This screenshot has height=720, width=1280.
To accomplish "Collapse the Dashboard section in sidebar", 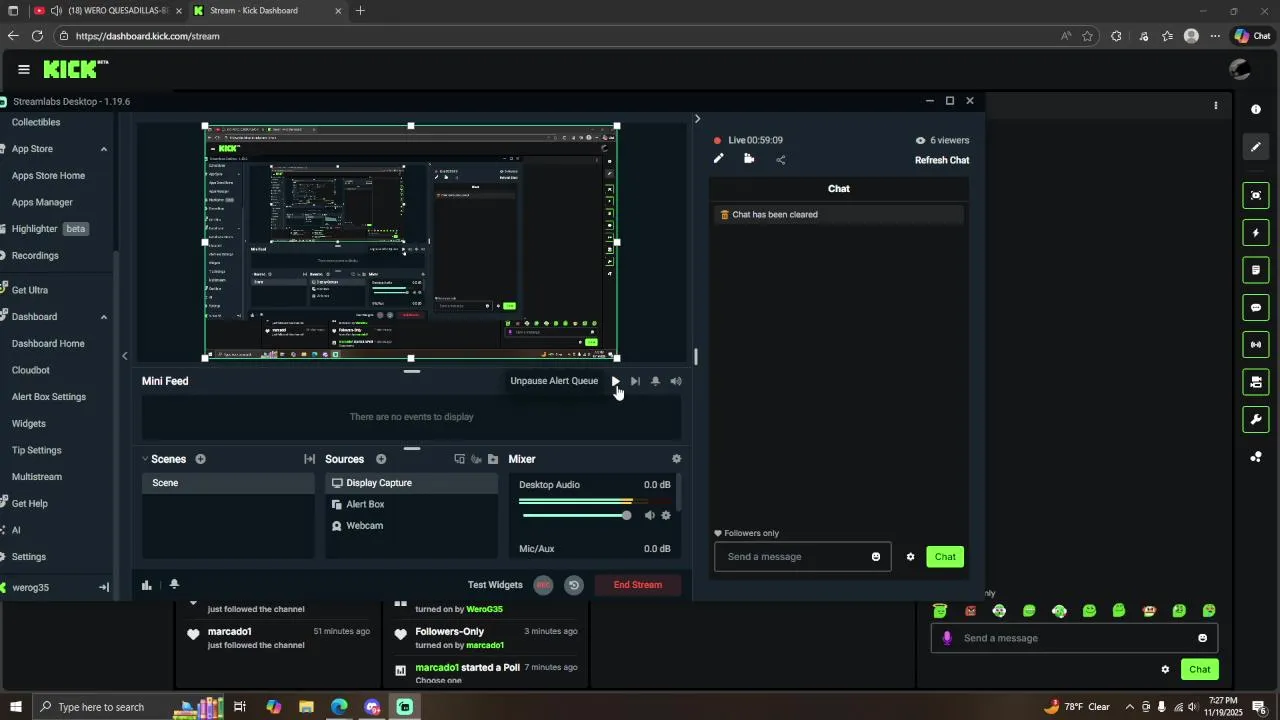I will point(104,317).
